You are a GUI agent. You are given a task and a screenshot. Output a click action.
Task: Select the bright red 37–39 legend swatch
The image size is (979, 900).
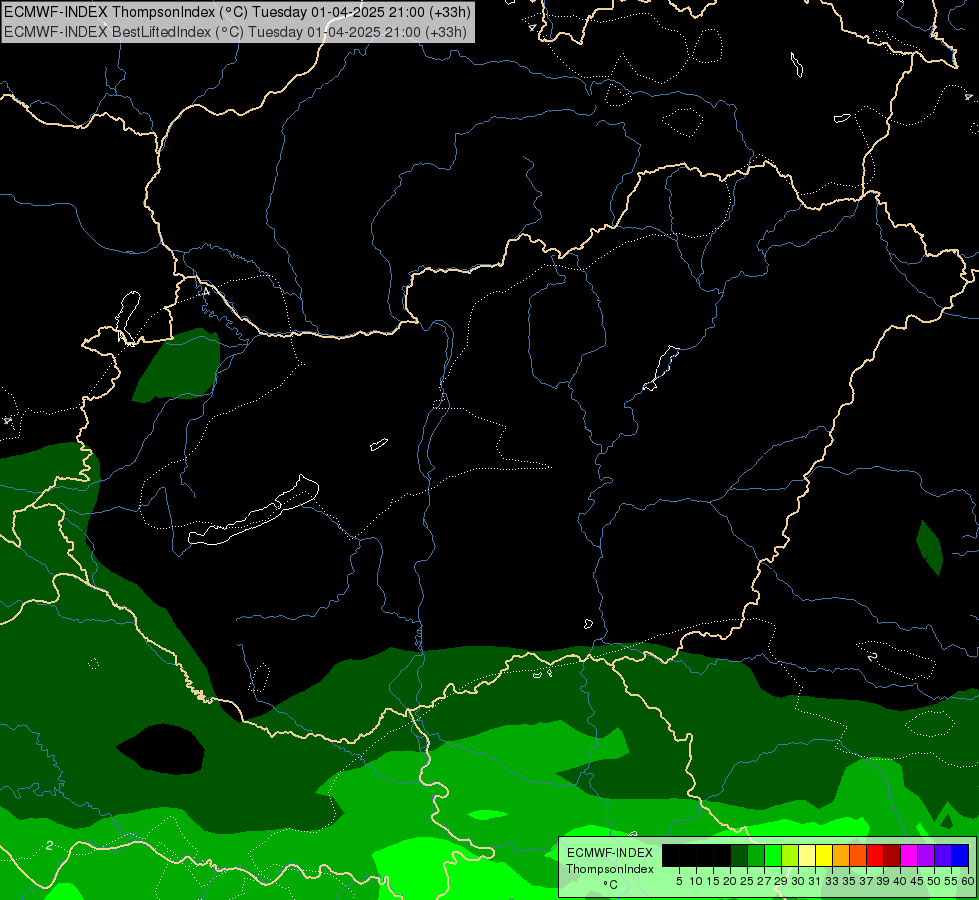875,855
